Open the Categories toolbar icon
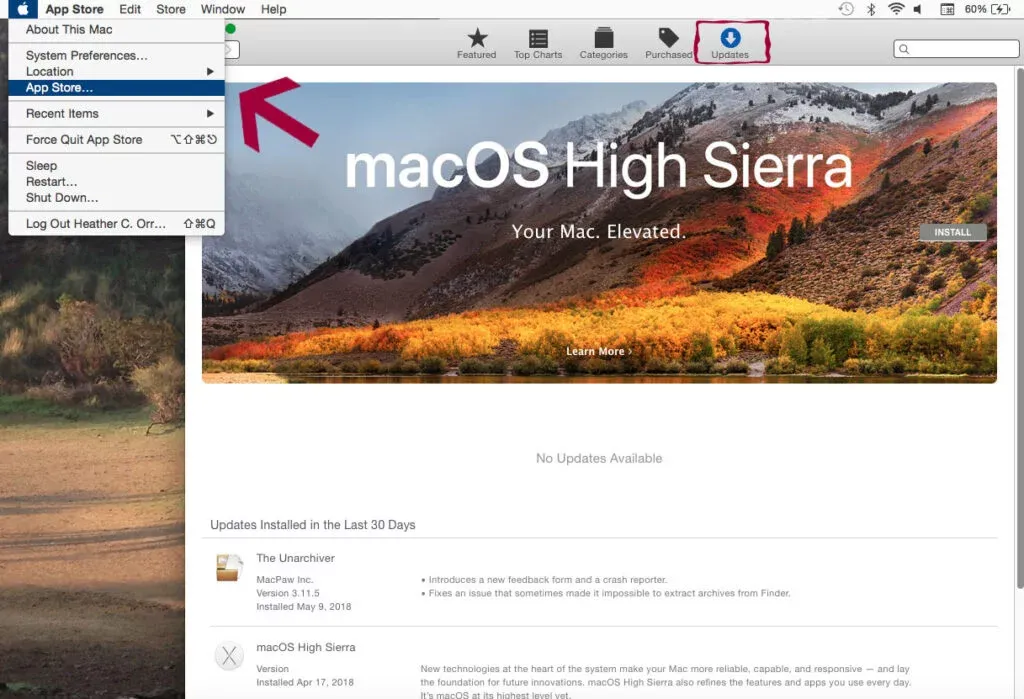The width and height of the screenshot is (1024, 699). (x=603, y=44)
